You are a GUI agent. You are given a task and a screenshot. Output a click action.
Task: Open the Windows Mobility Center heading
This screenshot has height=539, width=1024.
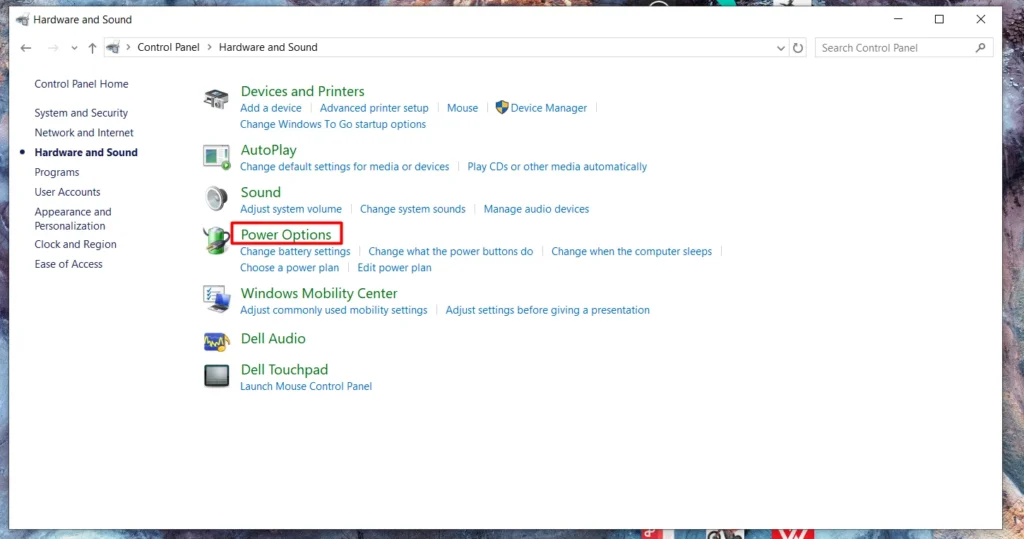[x=319, y=293]
